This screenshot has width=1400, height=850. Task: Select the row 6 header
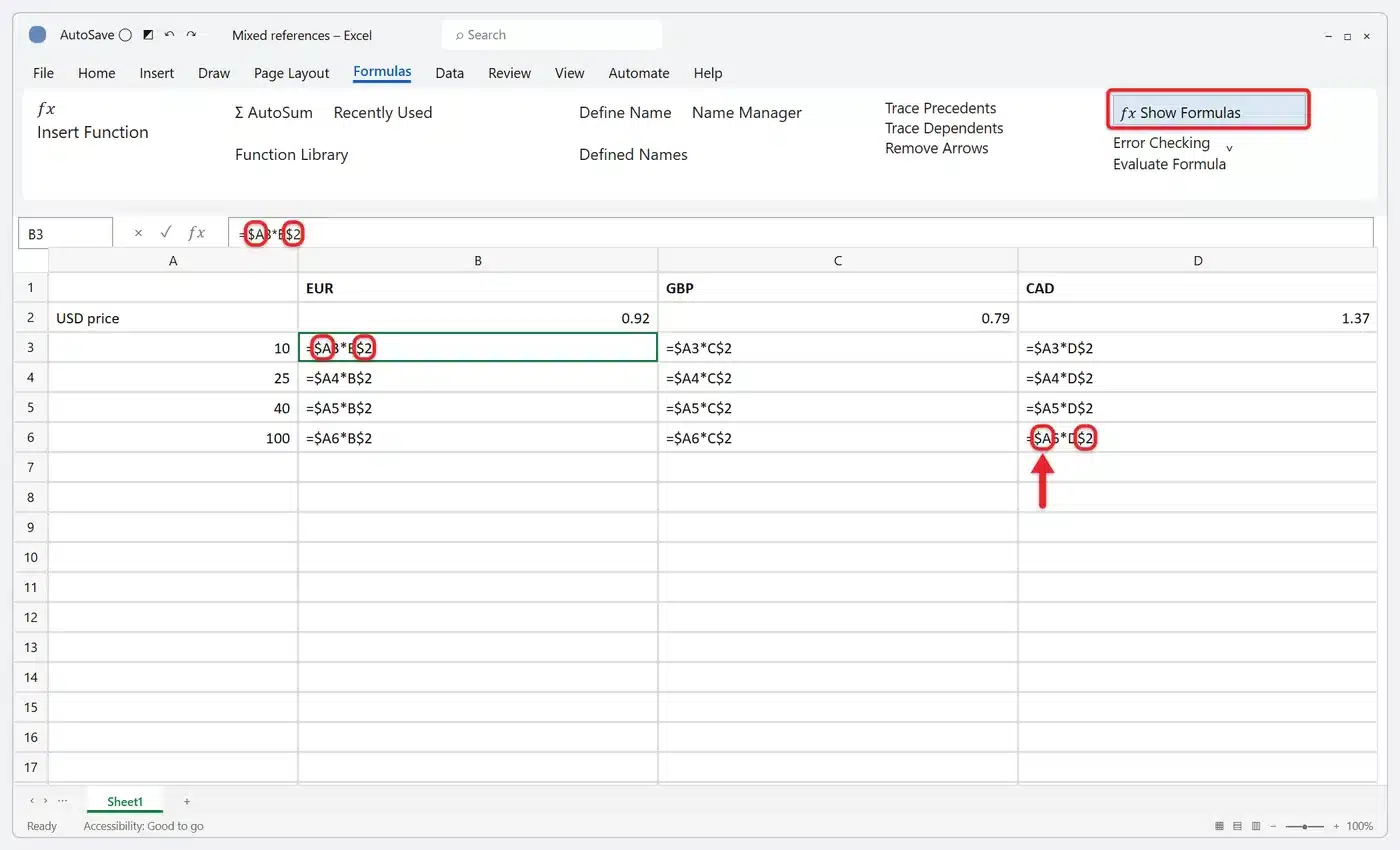tap(31, 438)
